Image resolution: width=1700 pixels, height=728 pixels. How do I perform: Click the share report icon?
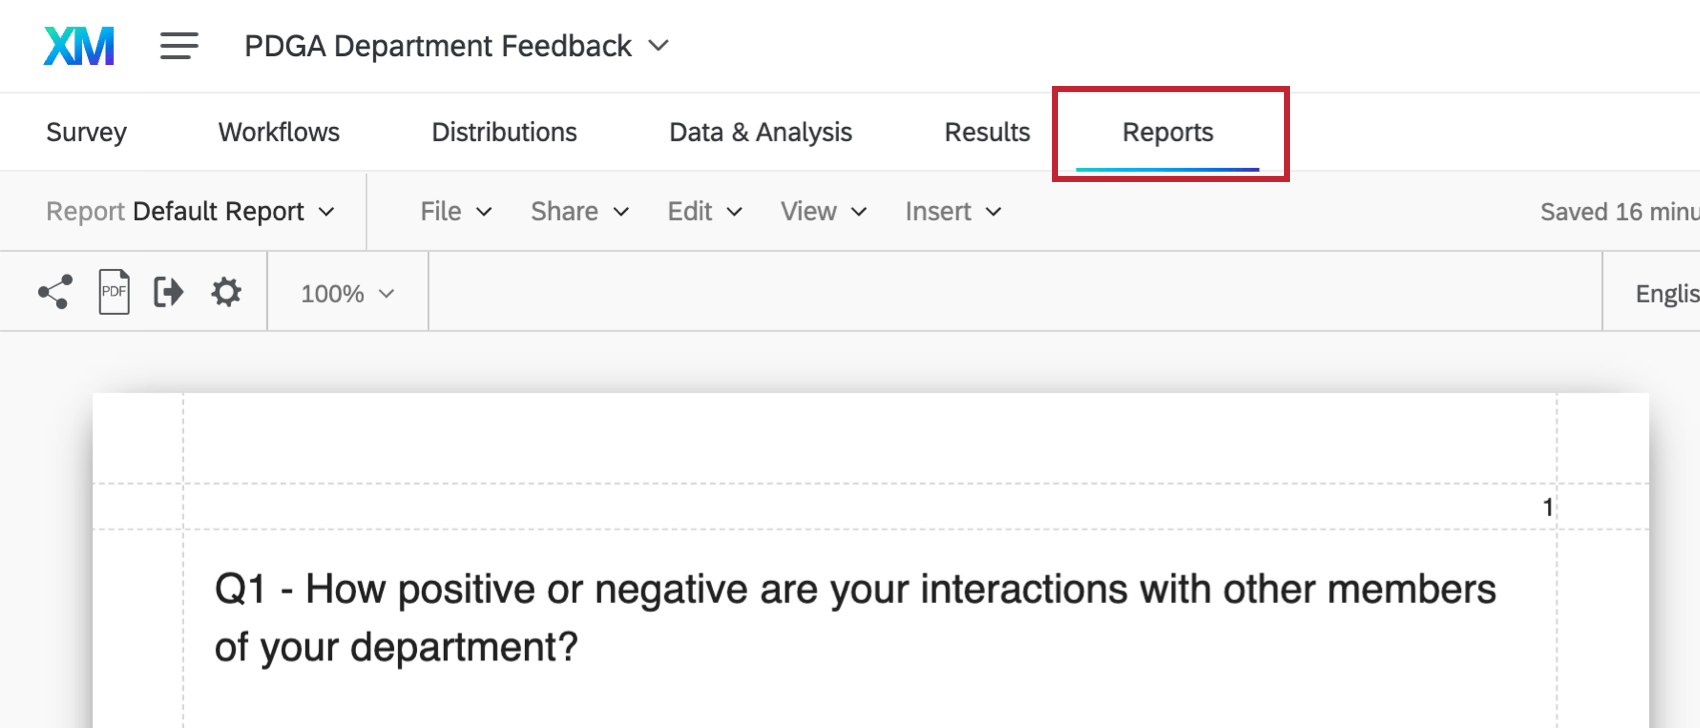[x=55, y=292]
